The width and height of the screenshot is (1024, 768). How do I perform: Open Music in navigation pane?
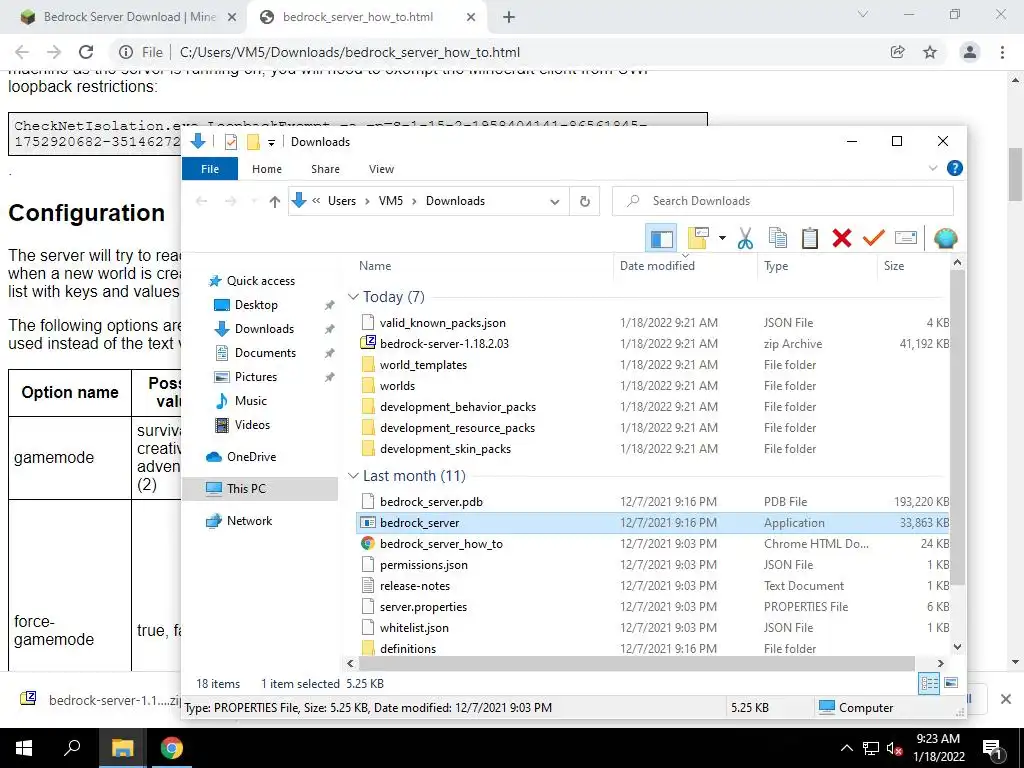[x=251, y=401]
